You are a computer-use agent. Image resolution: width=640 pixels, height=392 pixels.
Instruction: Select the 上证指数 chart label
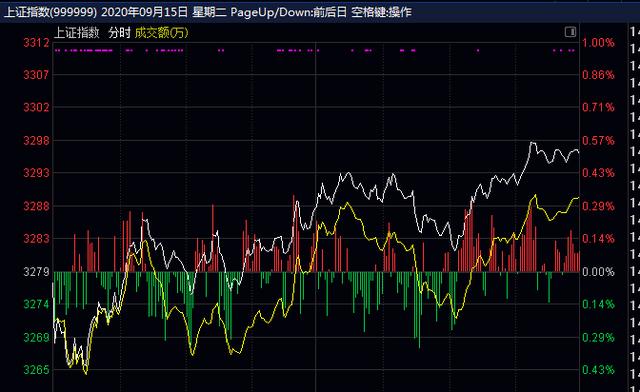(77, 33)
